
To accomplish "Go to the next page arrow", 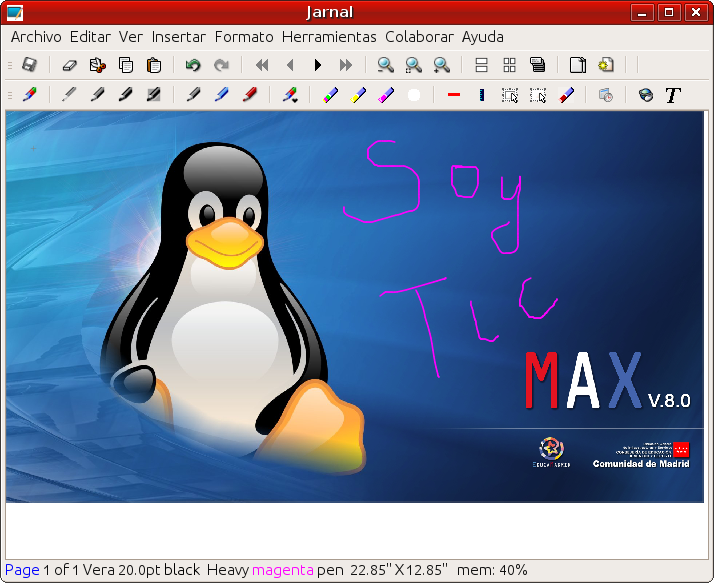I will pos(318,65).
